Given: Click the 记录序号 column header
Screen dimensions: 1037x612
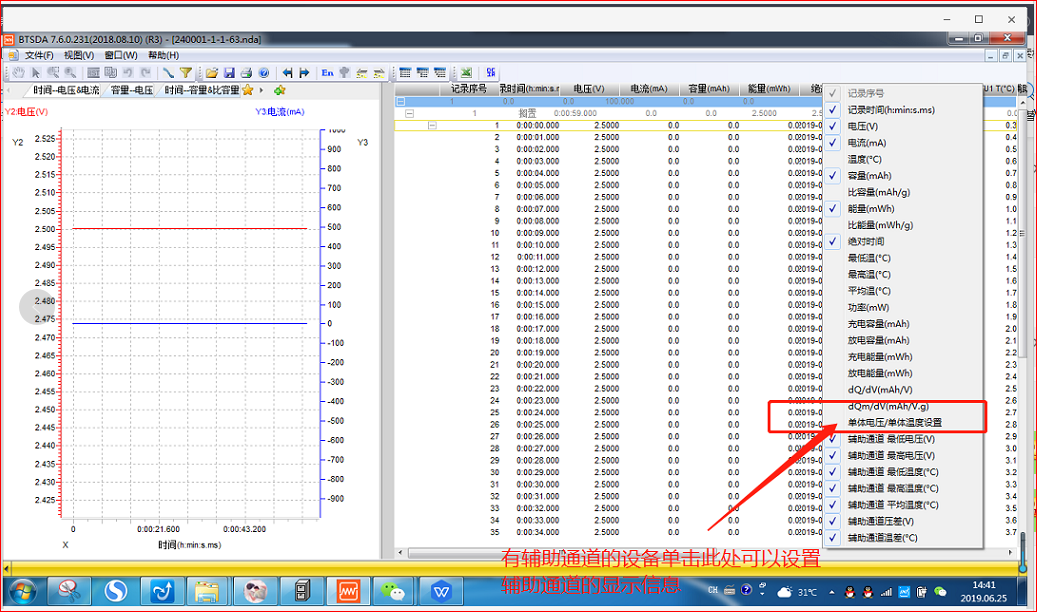Looking at the screenshot, I should point(468,89).
